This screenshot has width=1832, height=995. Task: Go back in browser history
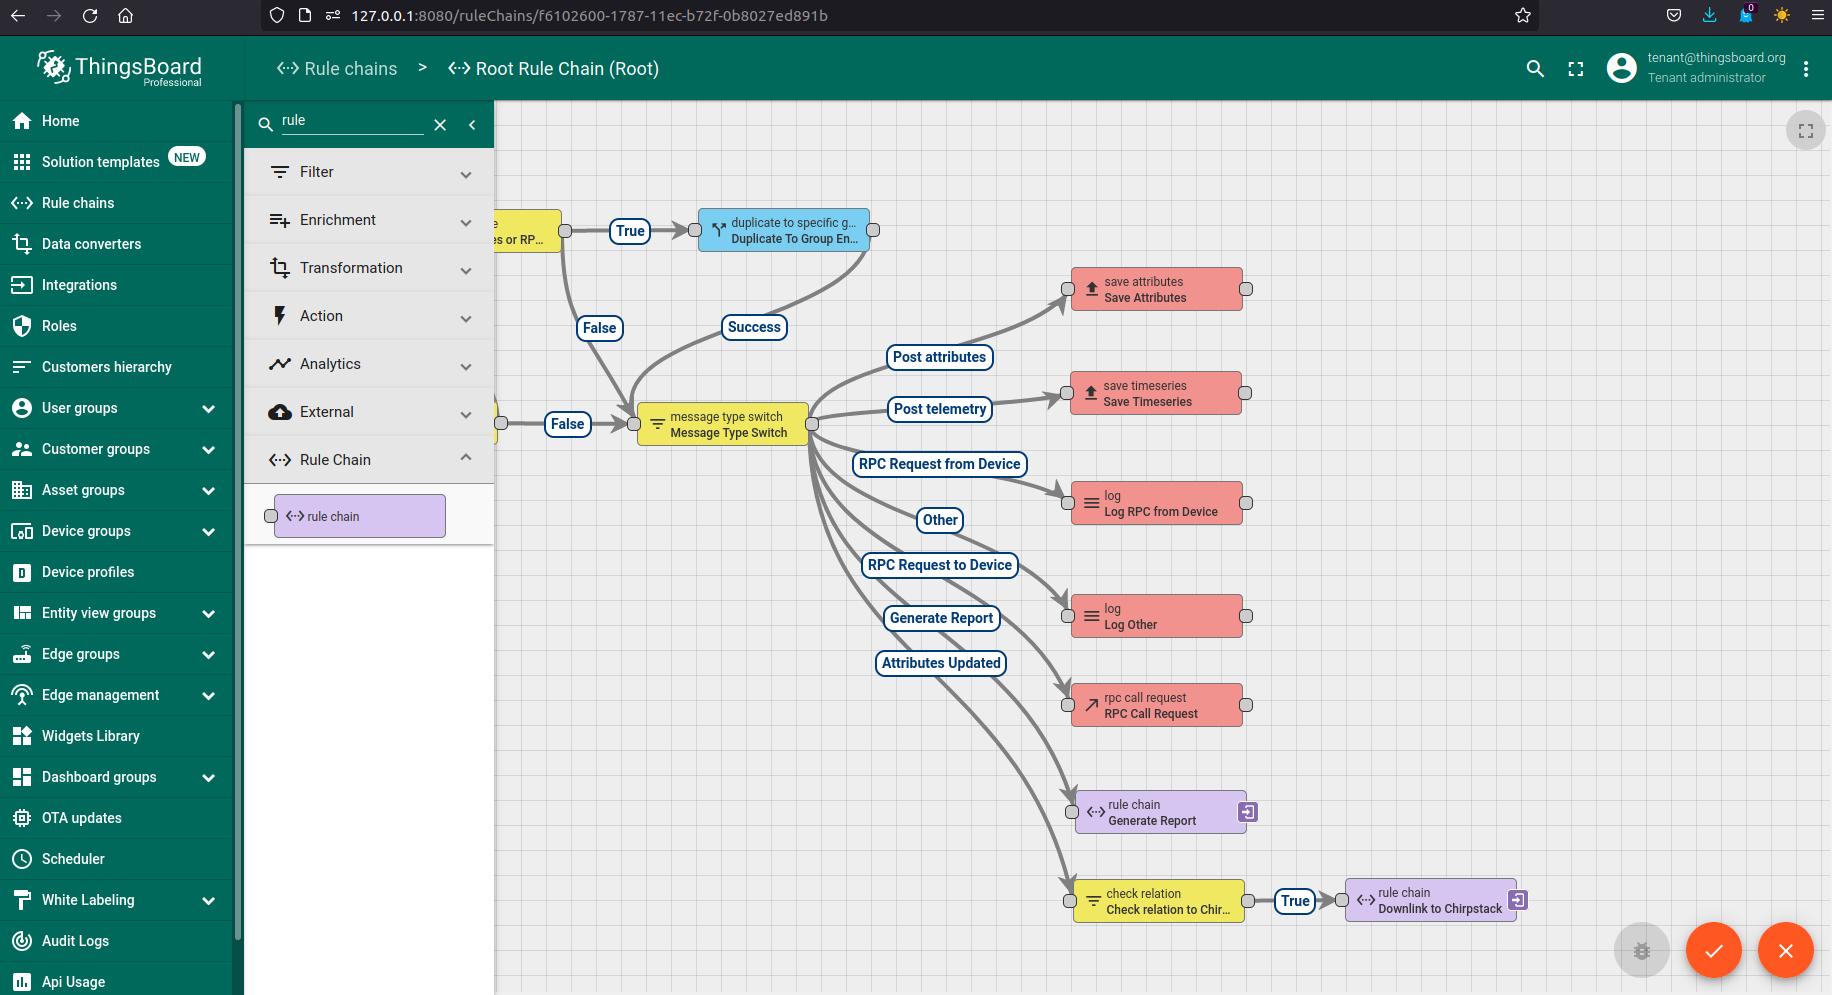point(18,15)
